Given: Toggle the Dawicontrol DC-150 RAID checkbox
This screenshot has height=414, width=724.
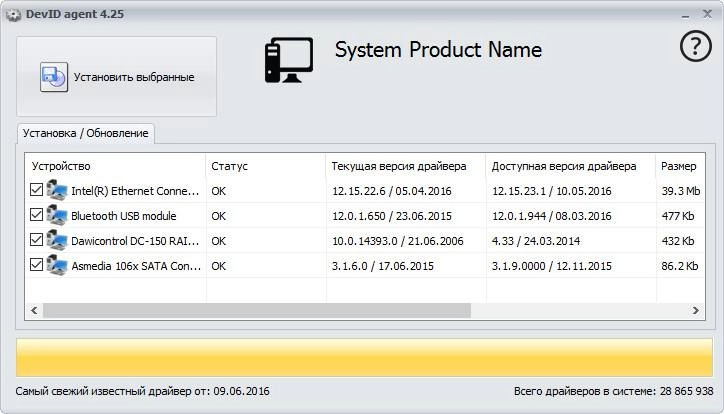Looking at the screenshot, I should pyautogui.click(x=36, y=240).
